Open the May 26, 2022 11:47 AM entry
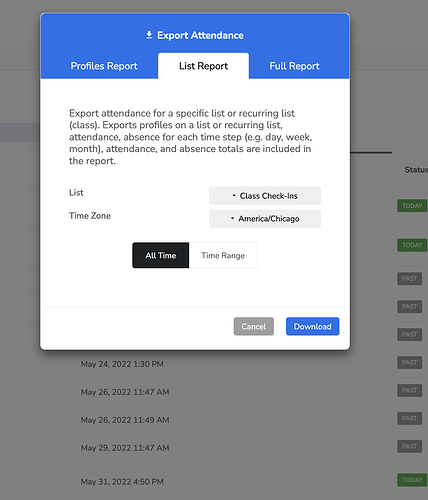This screenshot has height=500, width=428. click(125, 392)
